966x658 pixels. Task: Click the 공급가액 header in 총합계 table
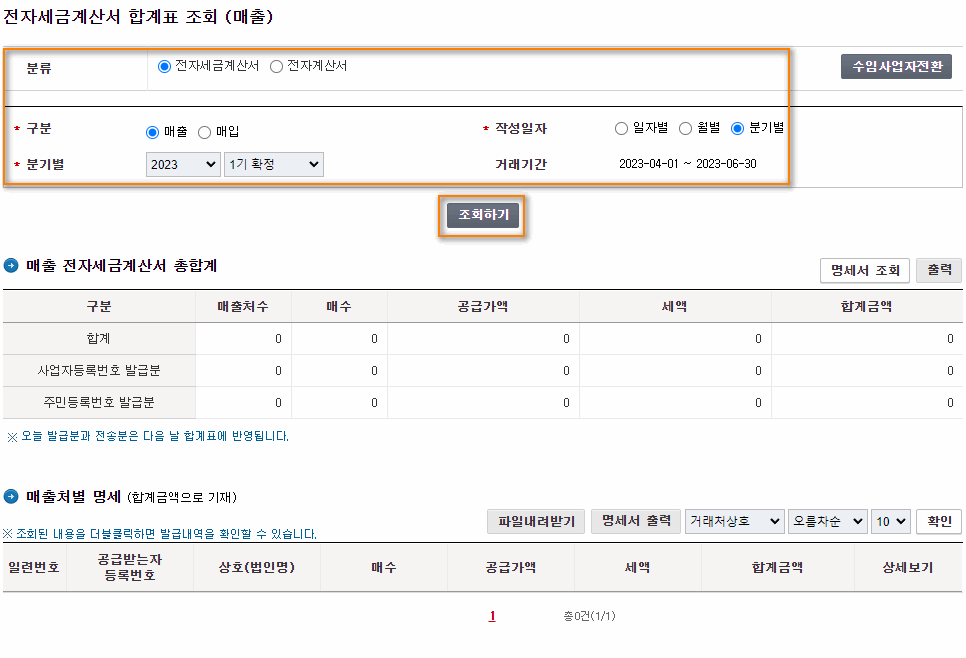click(x=483, y=306)
